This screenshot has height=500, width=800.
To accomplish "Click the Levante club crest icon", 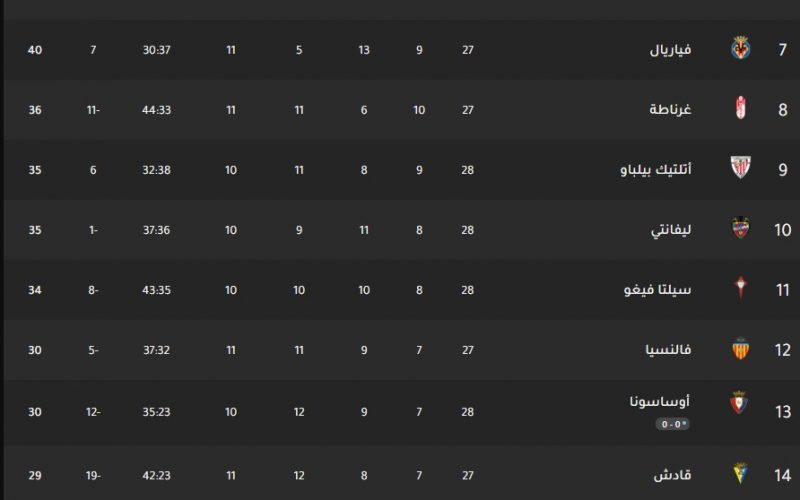I will click(x=741, y=228).
